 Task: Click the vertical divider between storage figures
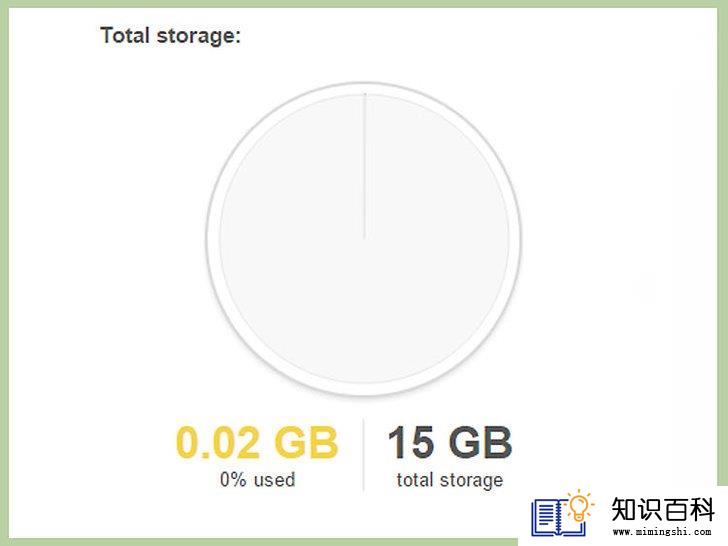[363, 455]
